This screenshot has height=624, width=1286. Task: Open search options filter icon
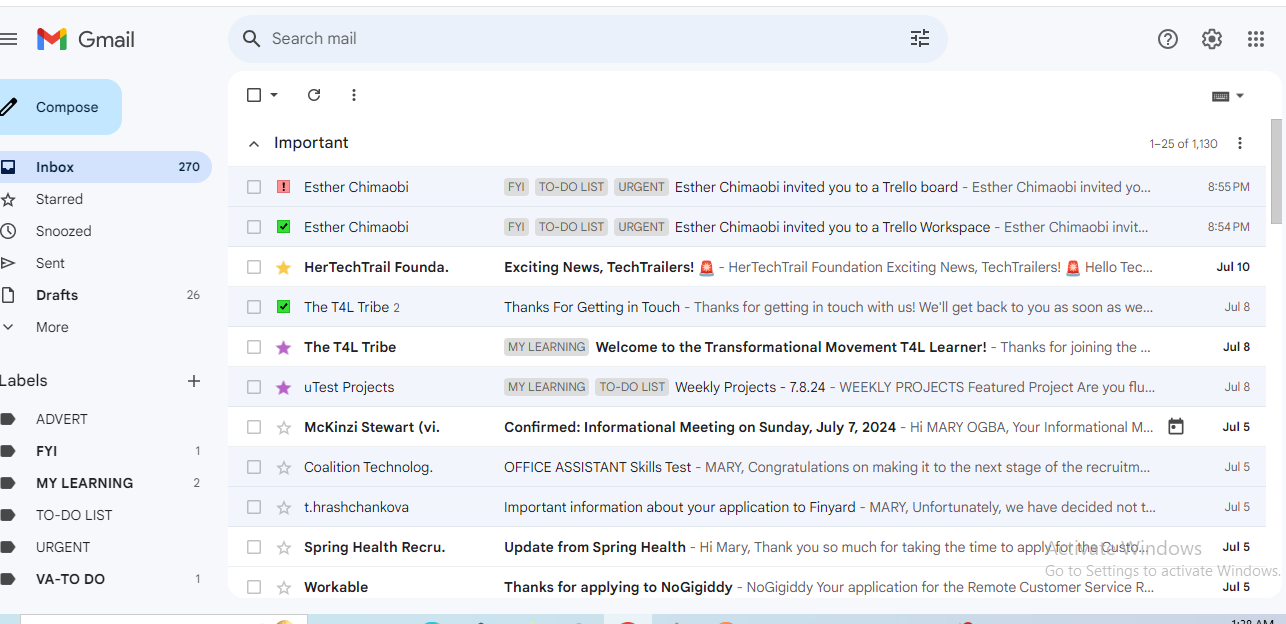tap(920, 38)
